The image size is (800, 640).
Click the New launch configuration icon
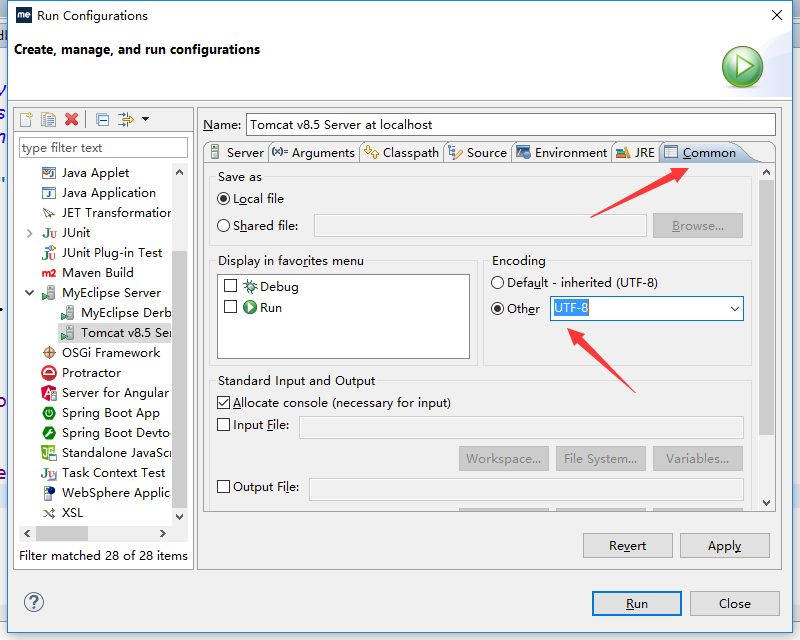(27, 119)
